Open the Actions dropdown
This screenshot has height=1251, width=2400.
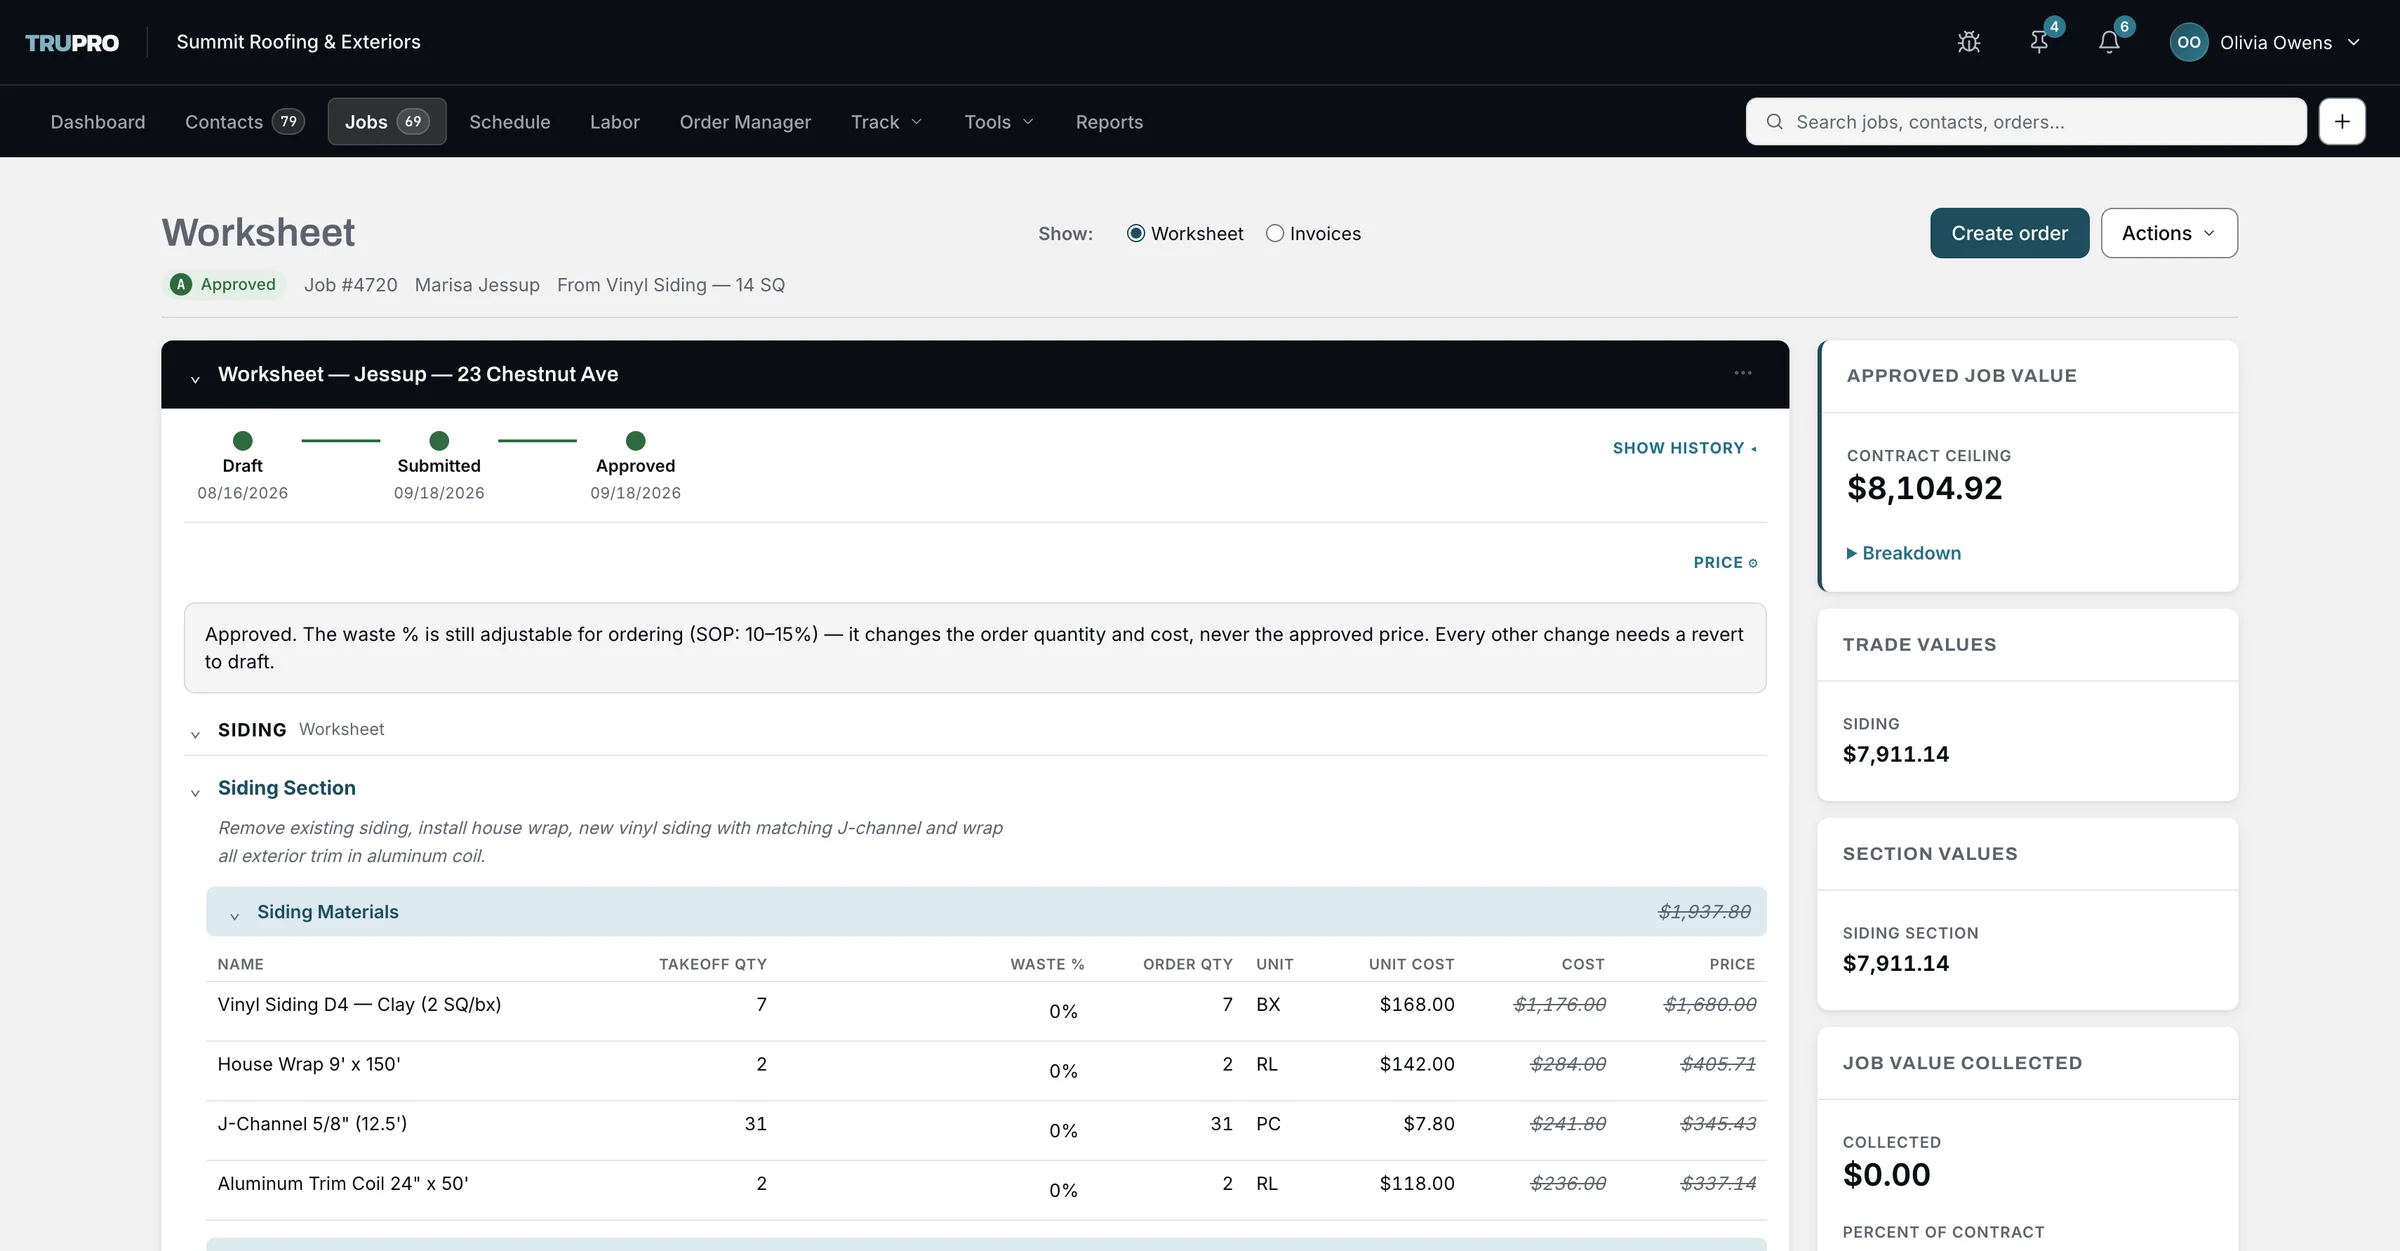pyautogui.click(x=2169, y=233)
